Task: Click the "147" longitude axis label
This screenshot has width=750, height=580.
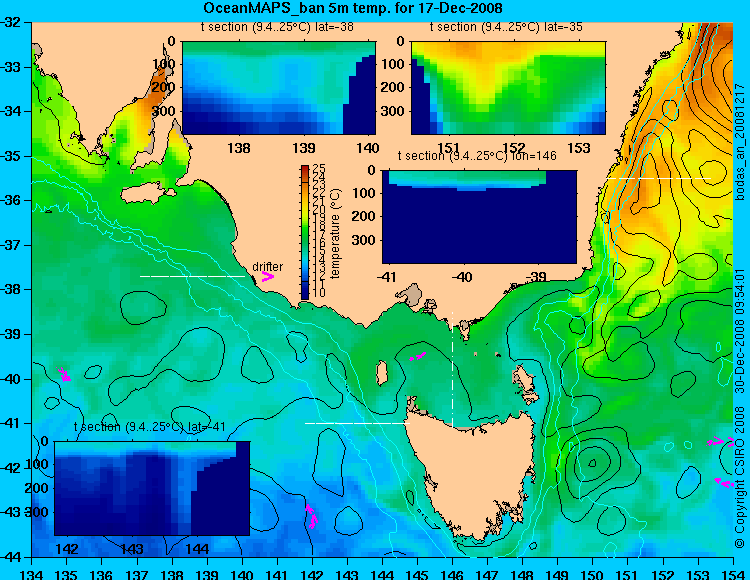Action: click(x=487, y=574)
